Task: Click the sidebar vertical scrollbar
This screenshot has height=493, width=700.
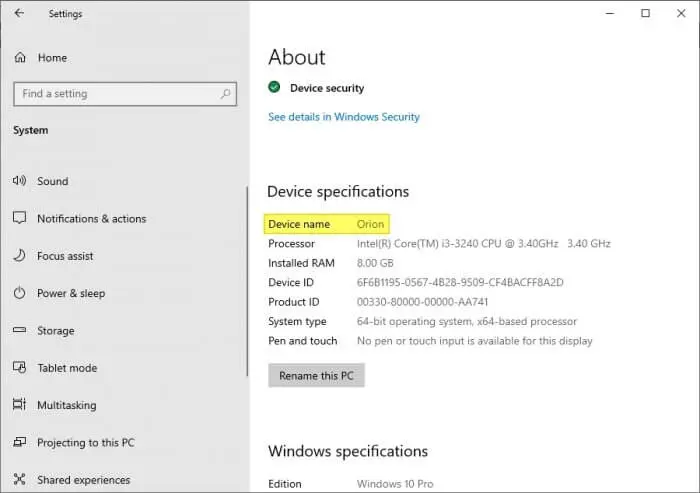Action: (x=247, y=281)
